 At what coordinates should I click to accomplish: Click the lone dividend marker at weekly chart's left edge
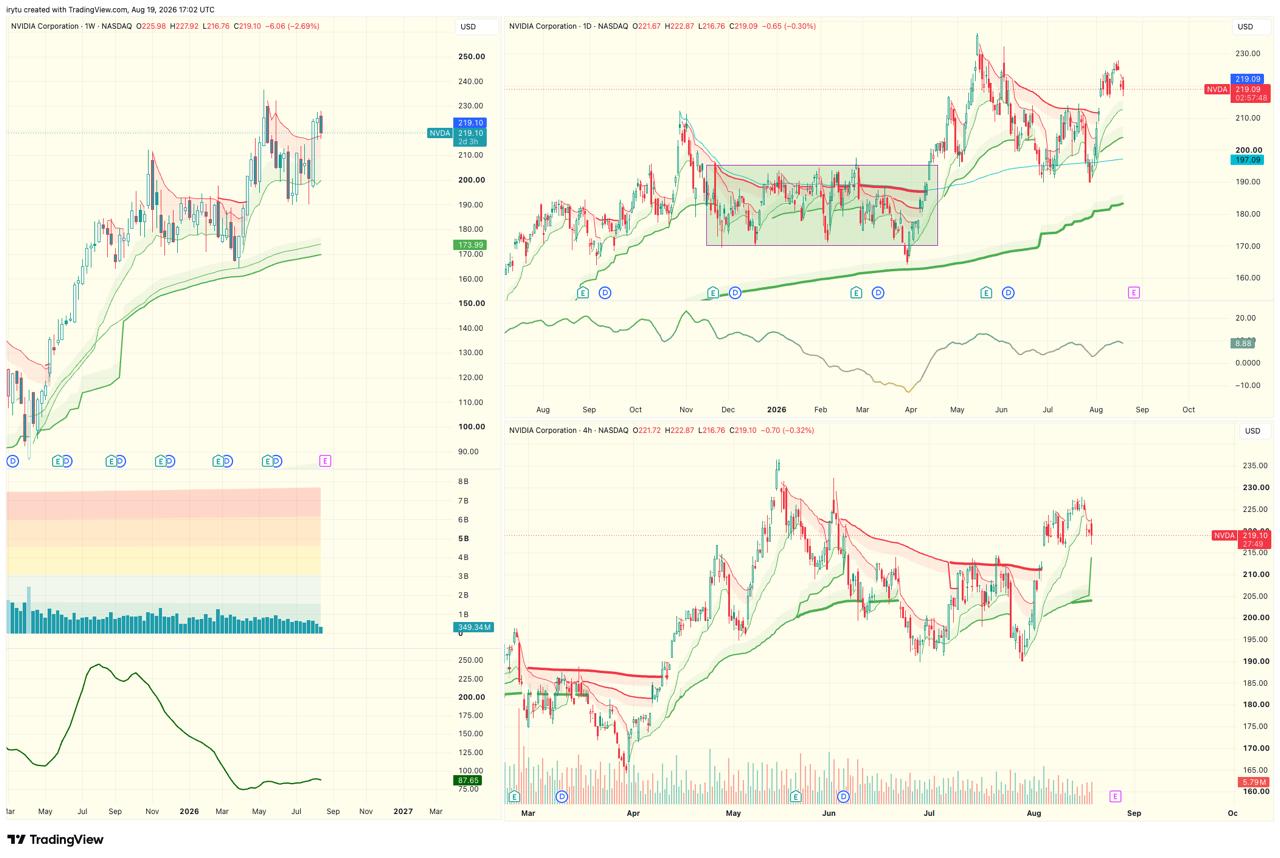pos(12,460)
